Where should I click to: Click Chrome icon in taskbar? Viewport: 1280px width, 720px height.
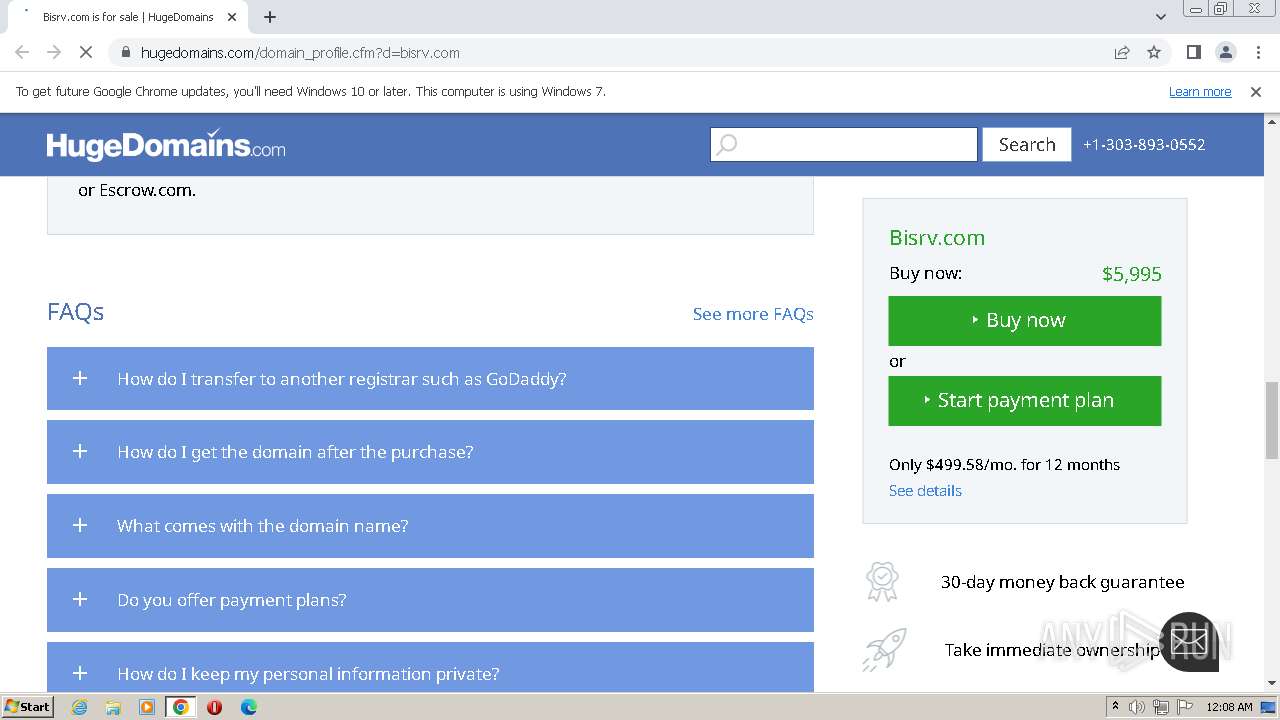181,707
